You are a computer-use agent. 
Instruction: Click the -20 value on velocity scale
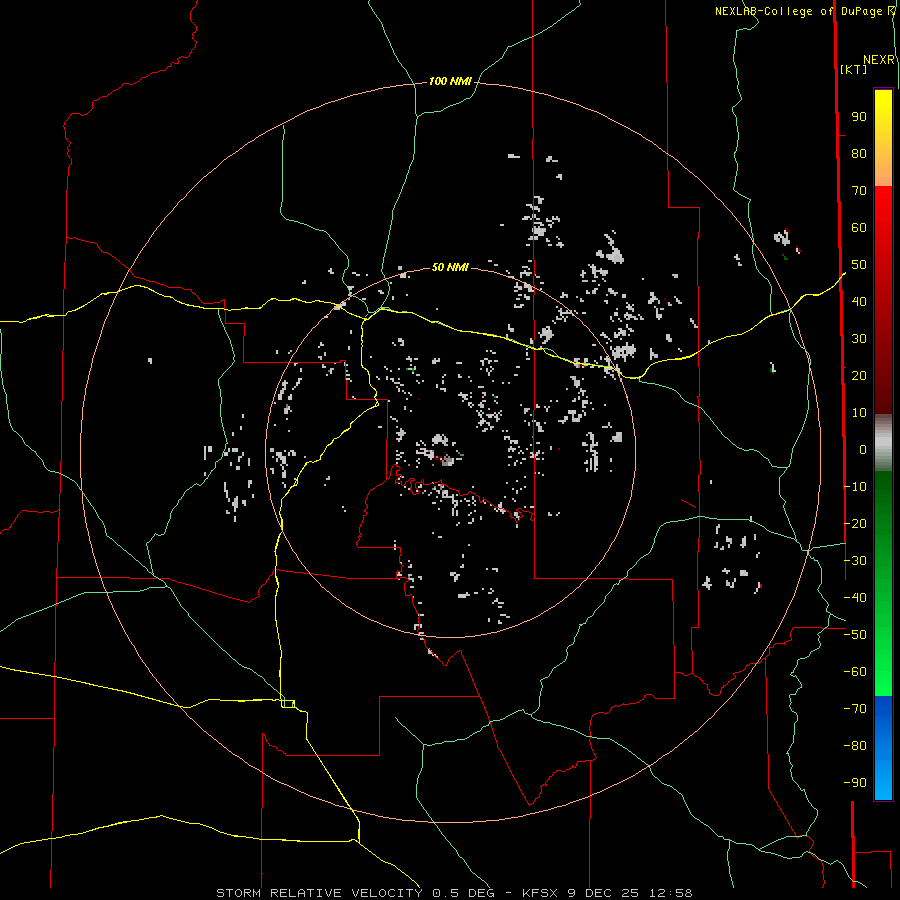pos(855,524)
